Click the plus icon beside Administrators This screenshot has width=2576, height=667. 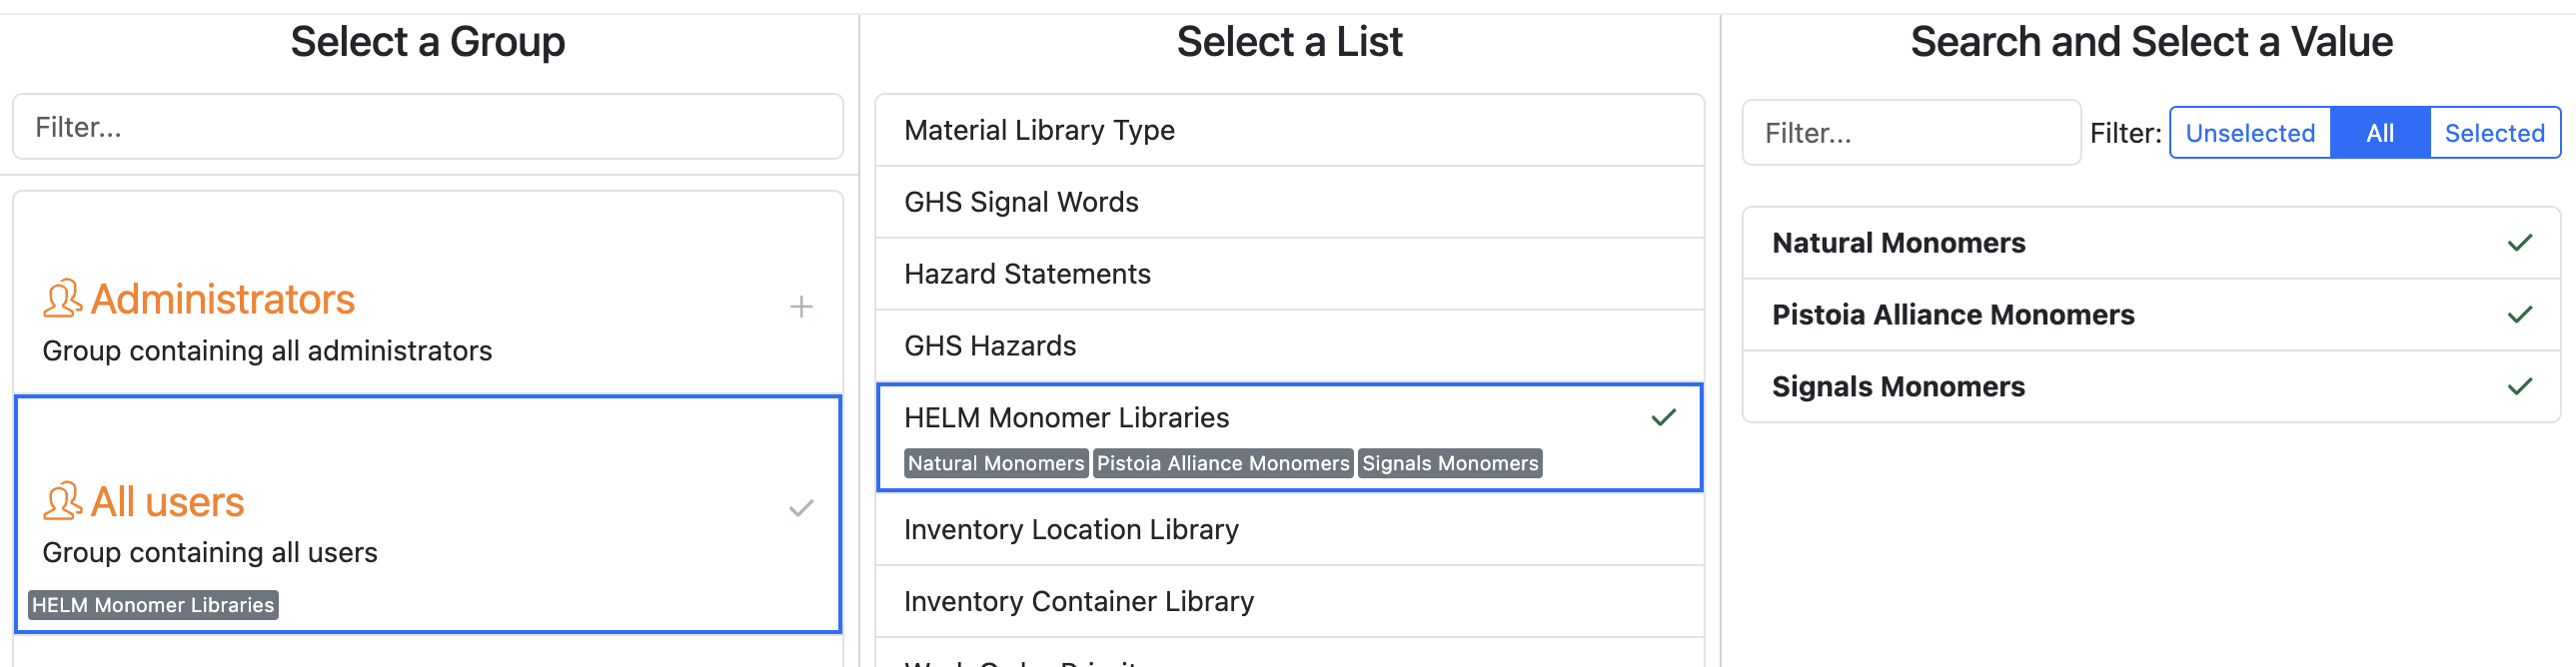801,307
